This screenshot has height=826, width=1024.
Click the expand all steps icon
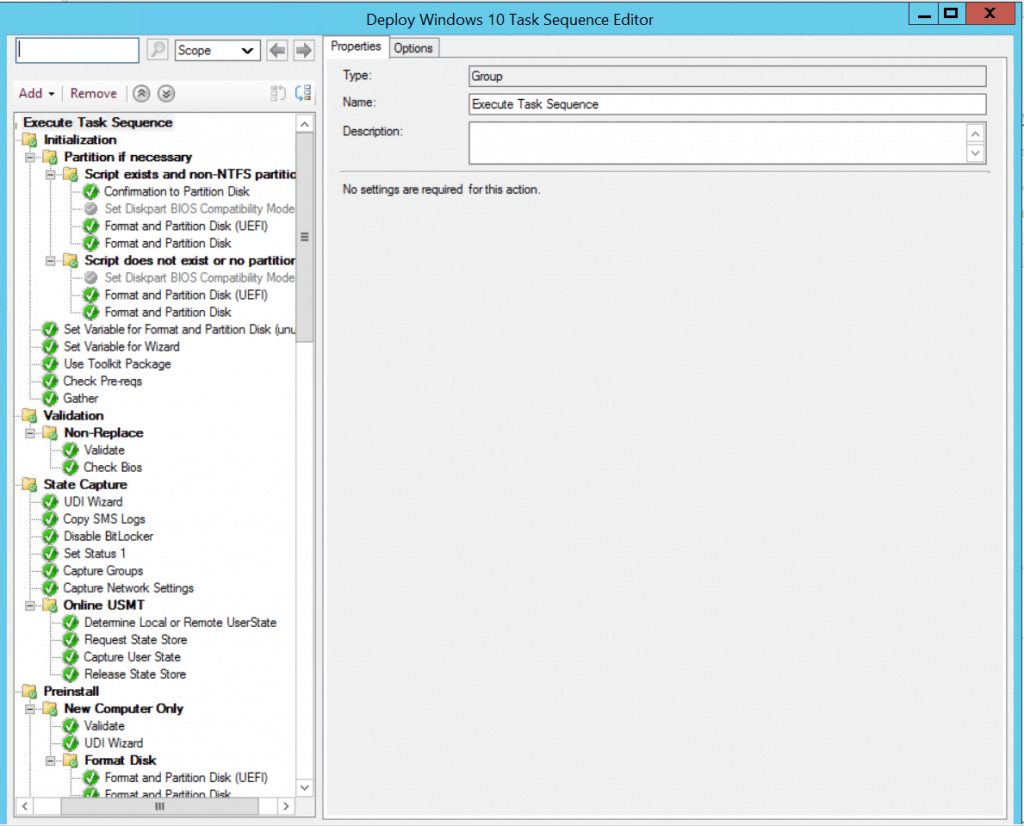(x=303, y=93)
